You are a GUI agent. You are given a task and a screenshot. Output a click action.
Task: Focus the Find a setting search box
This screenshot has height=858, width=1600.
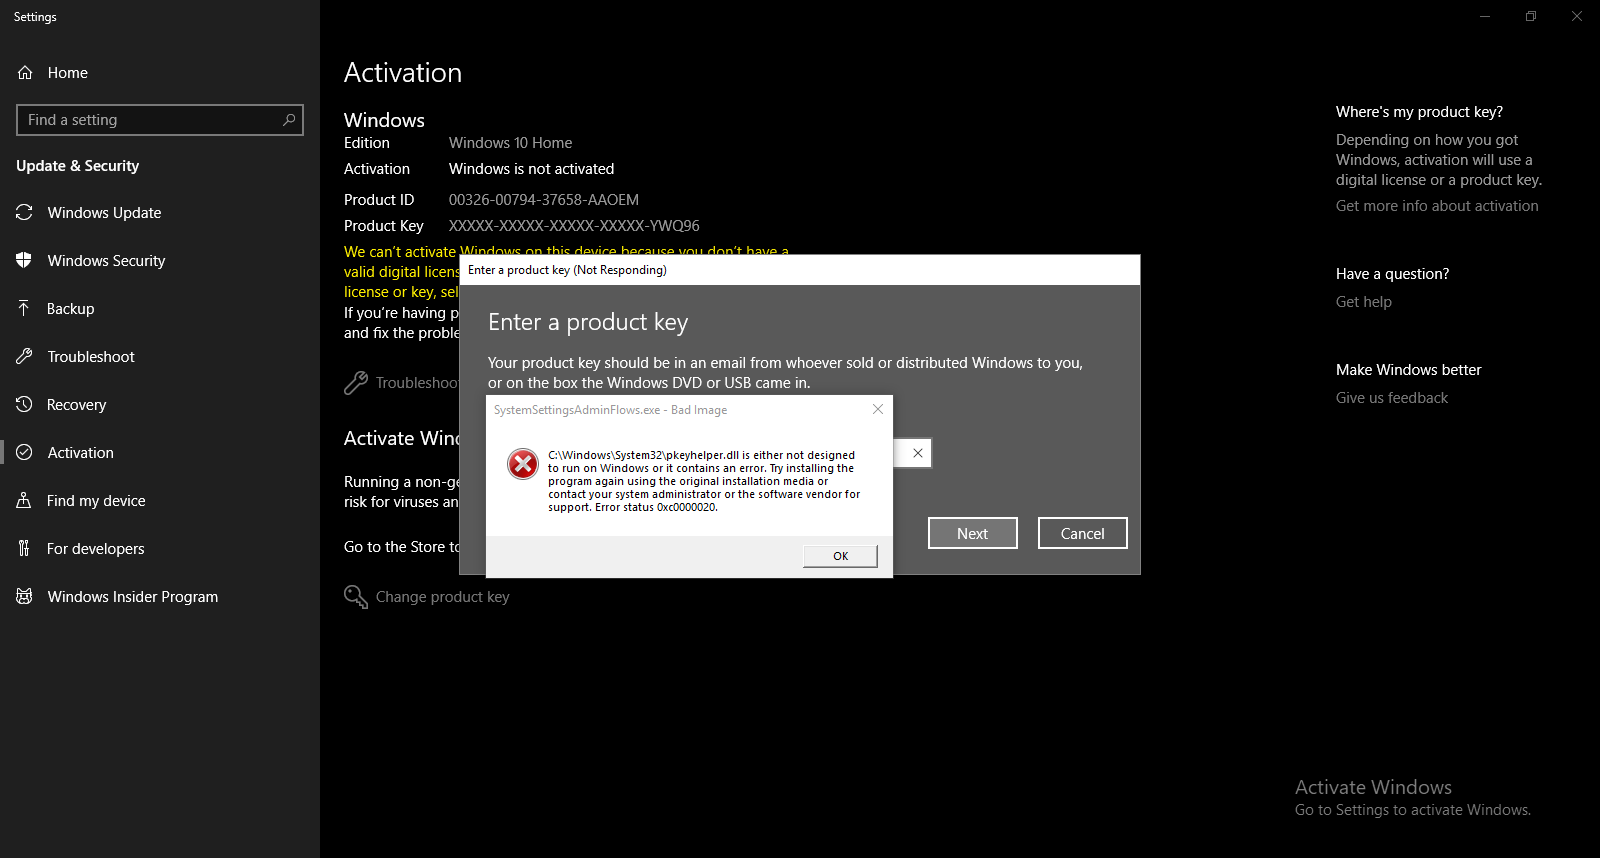[x=160, y=120]
